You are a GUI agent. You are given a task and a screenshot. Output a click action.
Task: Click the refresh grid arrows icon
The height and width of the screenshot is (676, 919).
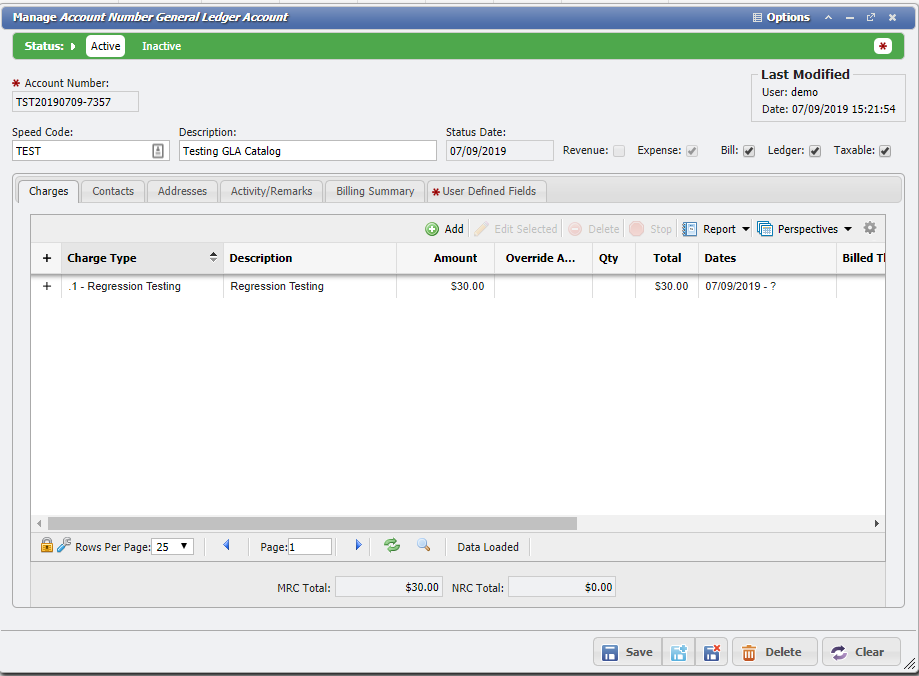(392, 546)
